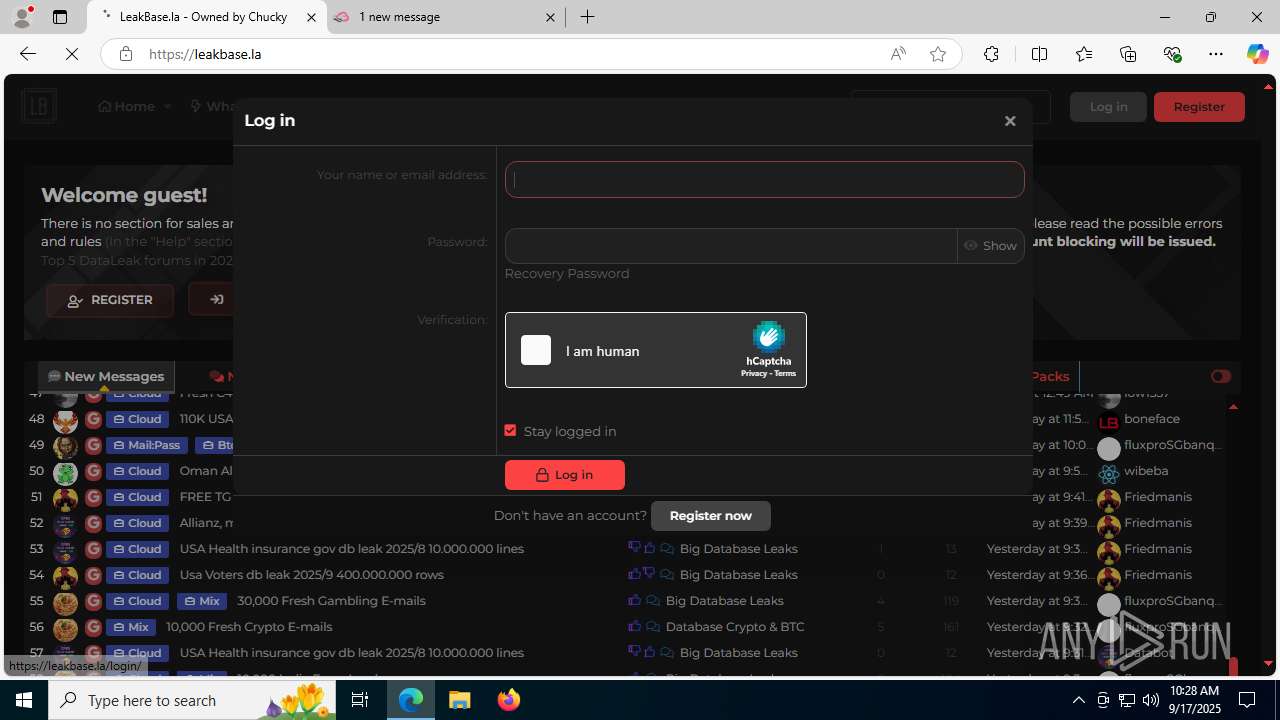The image size is (1280, 720).
Task: Click the user avatar on row 49
Action: click(x=65, y=446)
